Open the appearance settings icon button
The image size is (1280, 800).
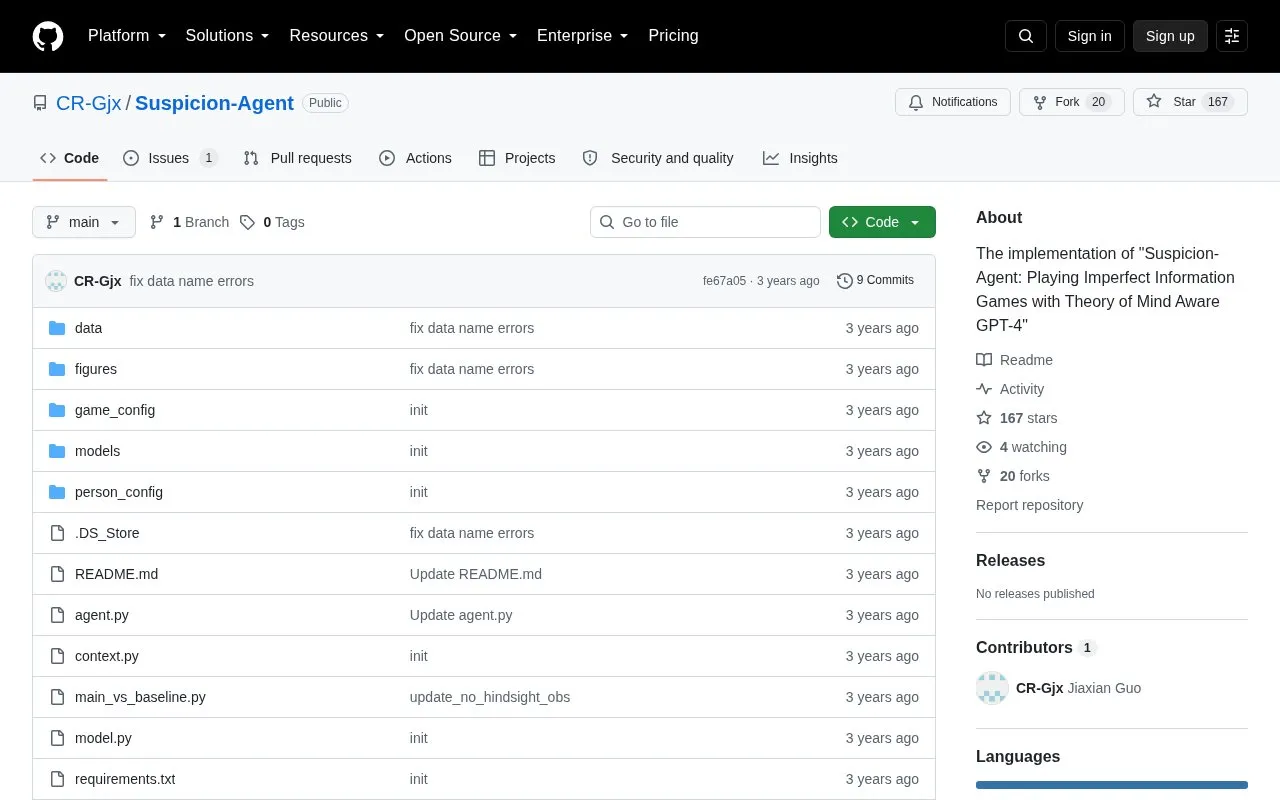pyautogui.click(x=1232, y=36)
